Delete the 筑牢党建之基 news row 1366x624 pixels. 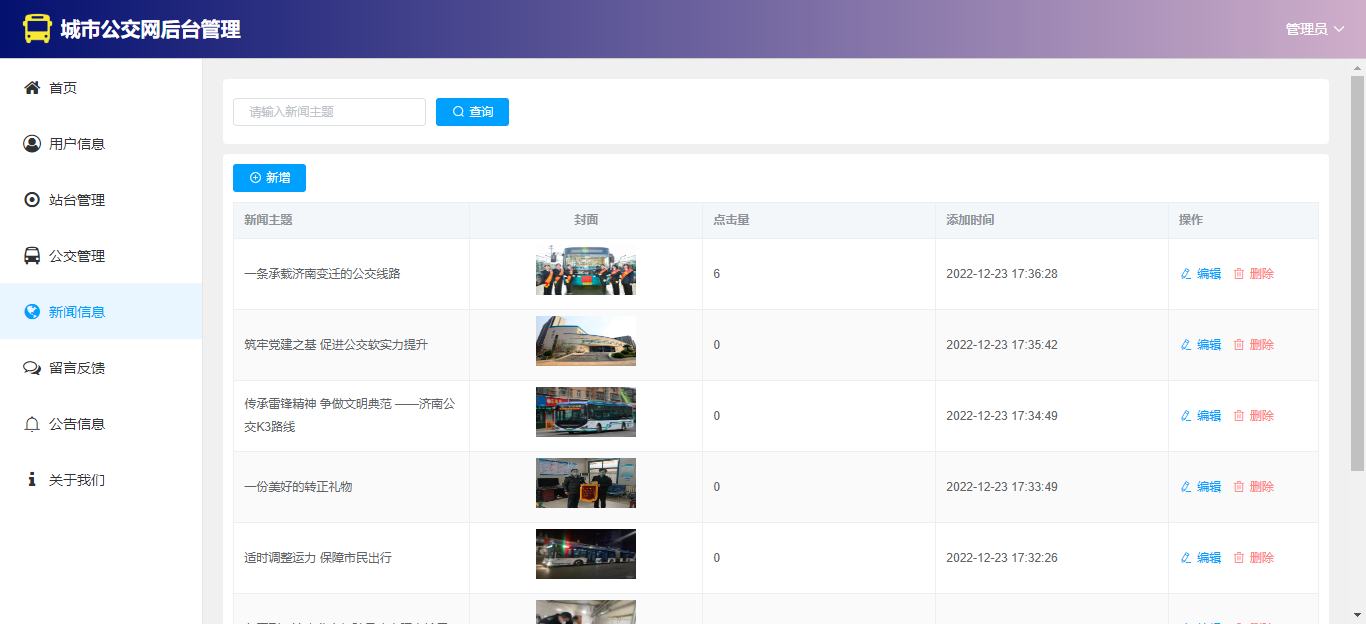(x=1254, y=345)
